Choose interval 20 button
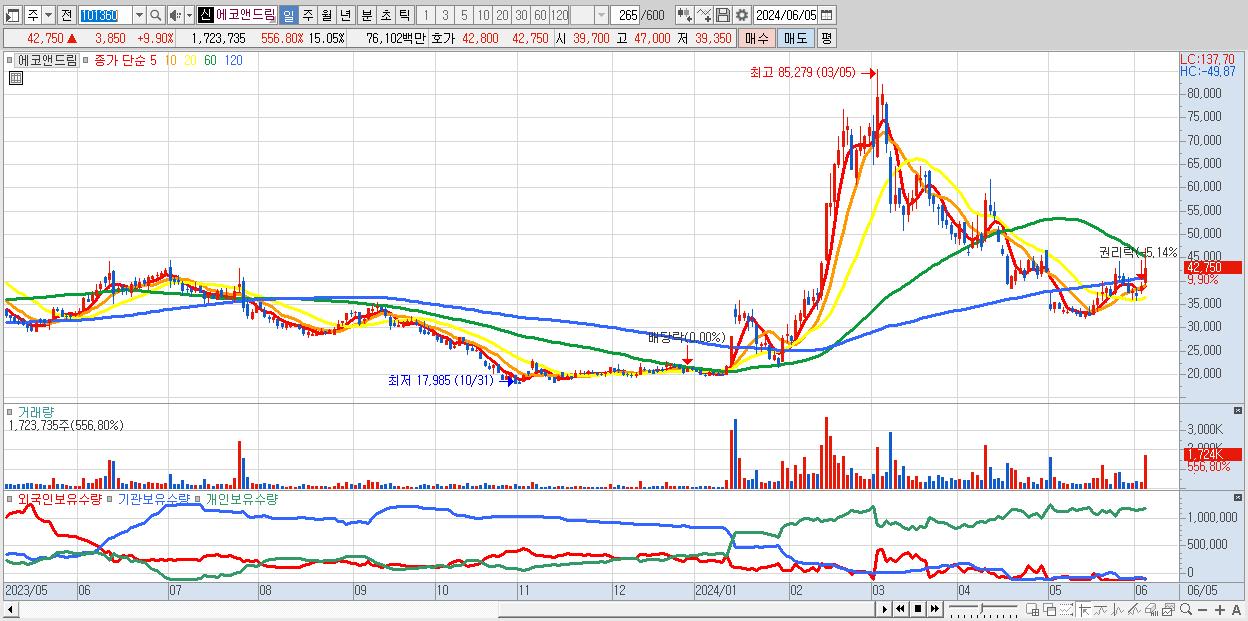The image size is (1248, 621). pyautogui.click(x=502, y=15)
